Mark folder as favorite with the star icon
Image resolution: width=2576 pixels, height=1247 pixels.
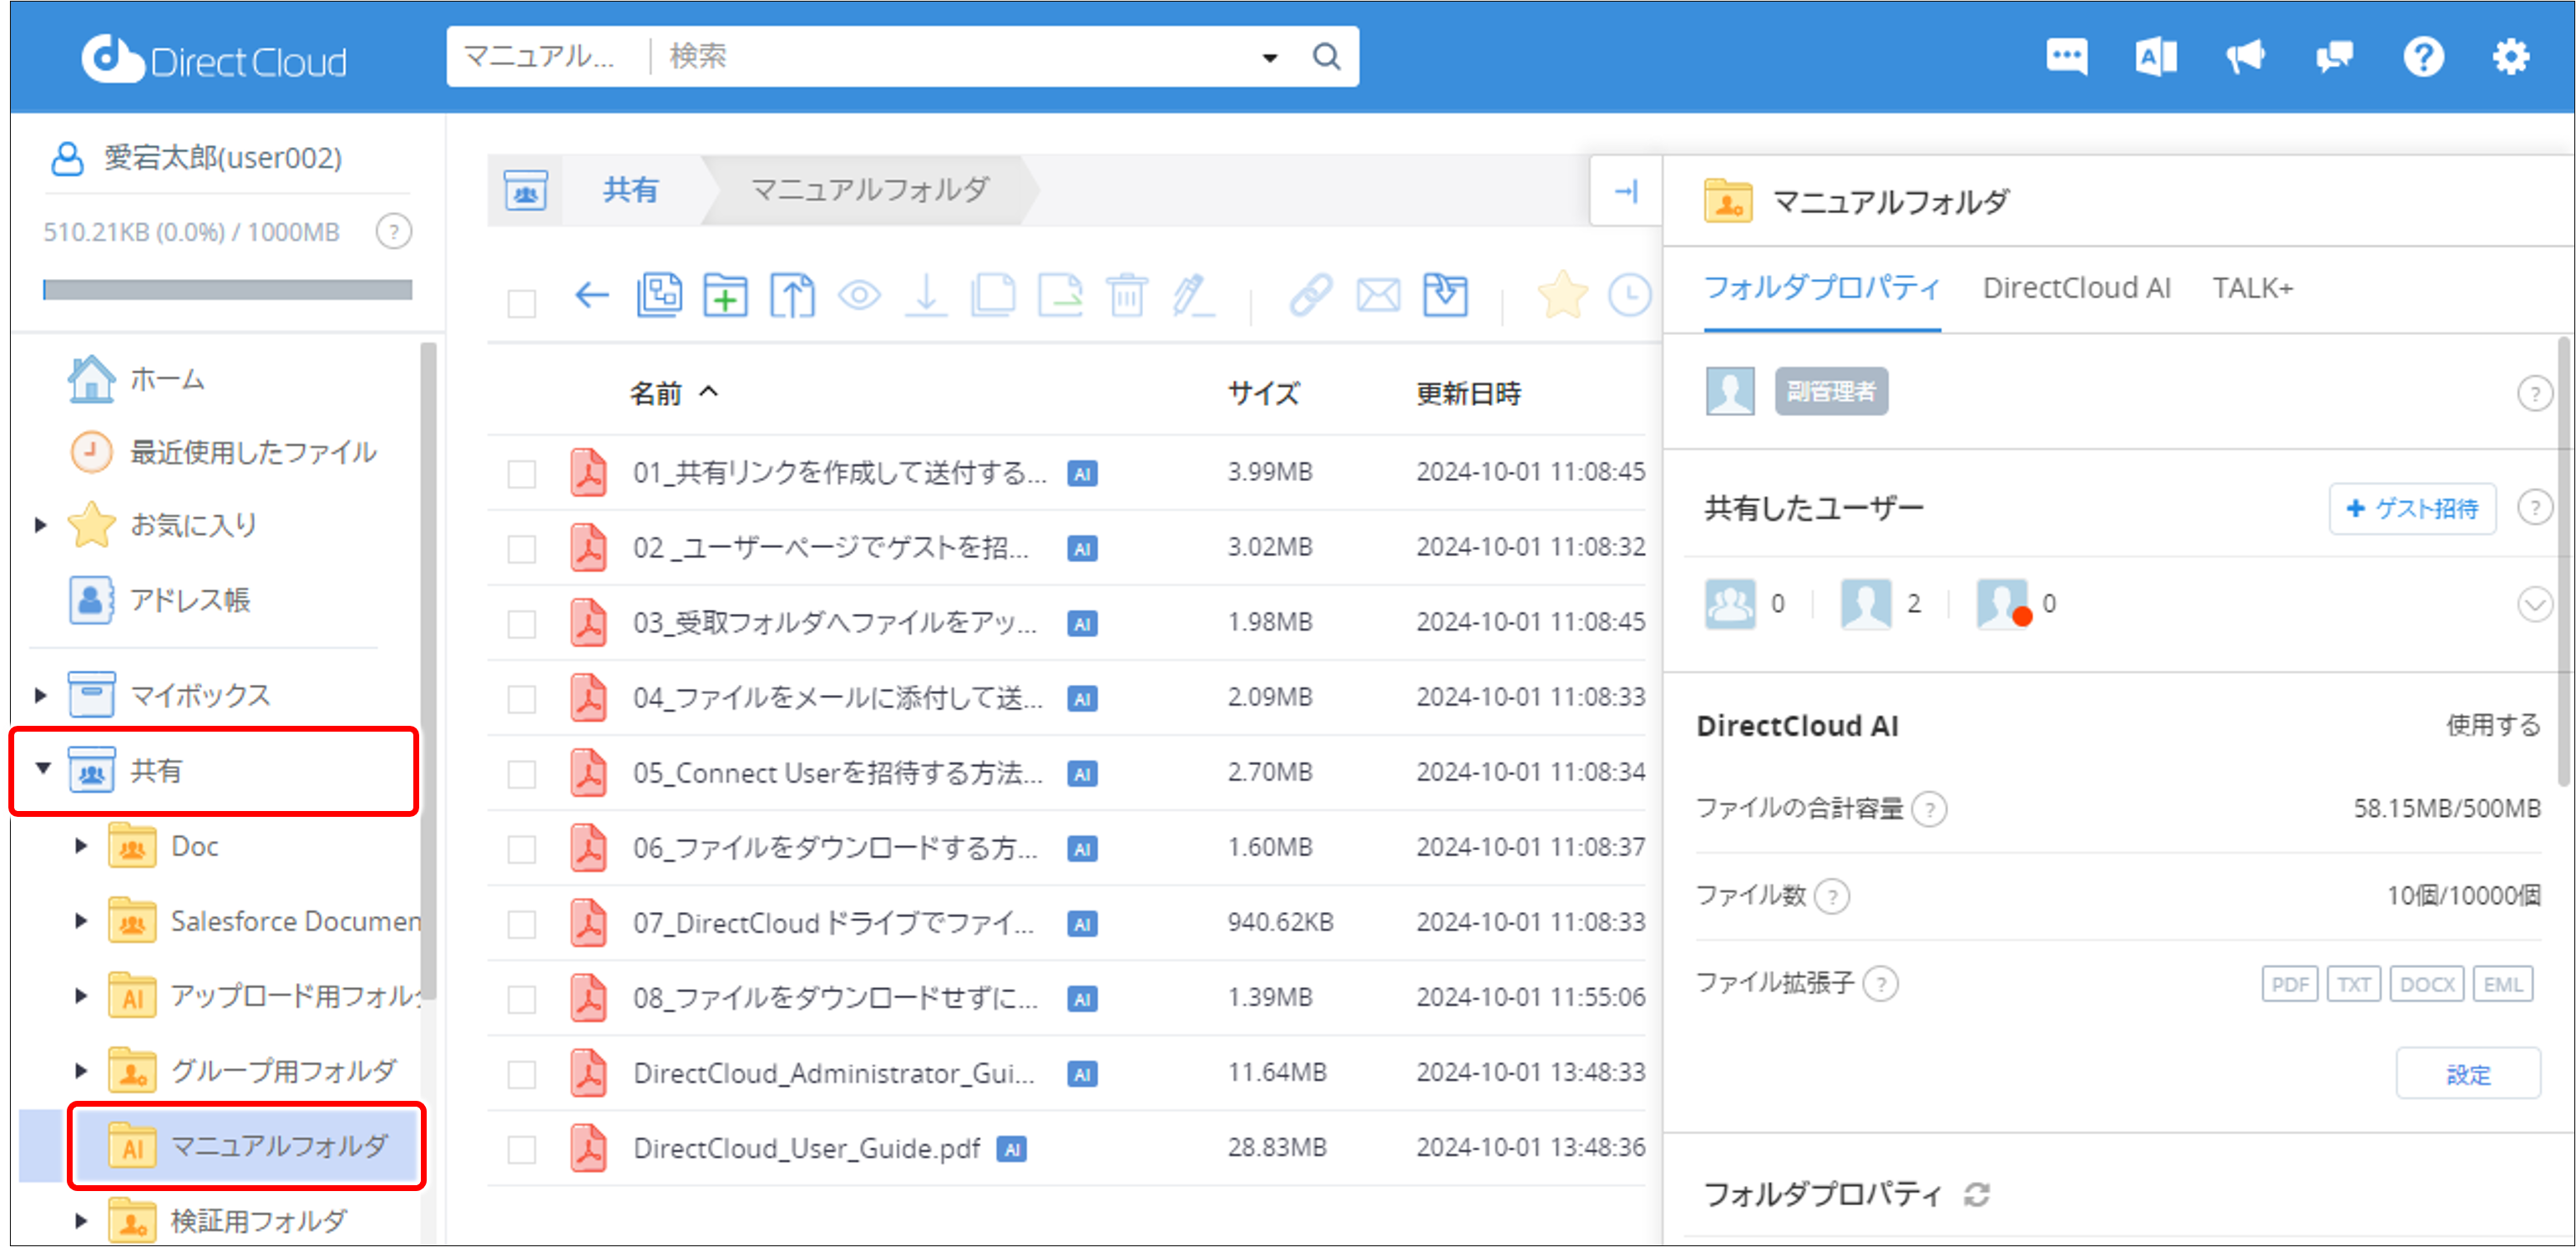point(1562,295)
